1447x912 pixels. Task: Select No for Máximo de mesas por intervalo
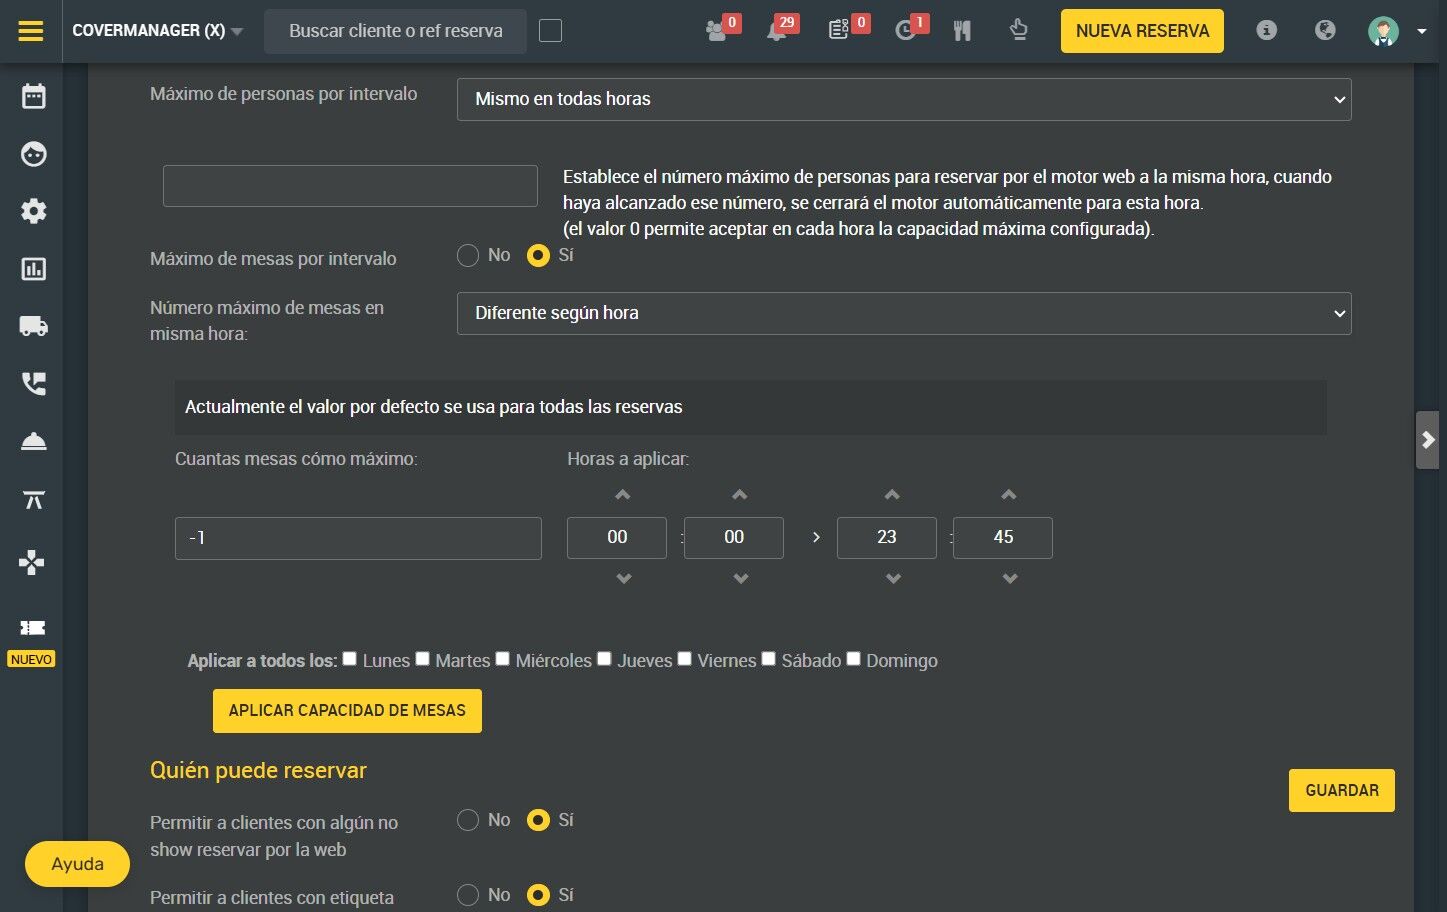(468, 256)
